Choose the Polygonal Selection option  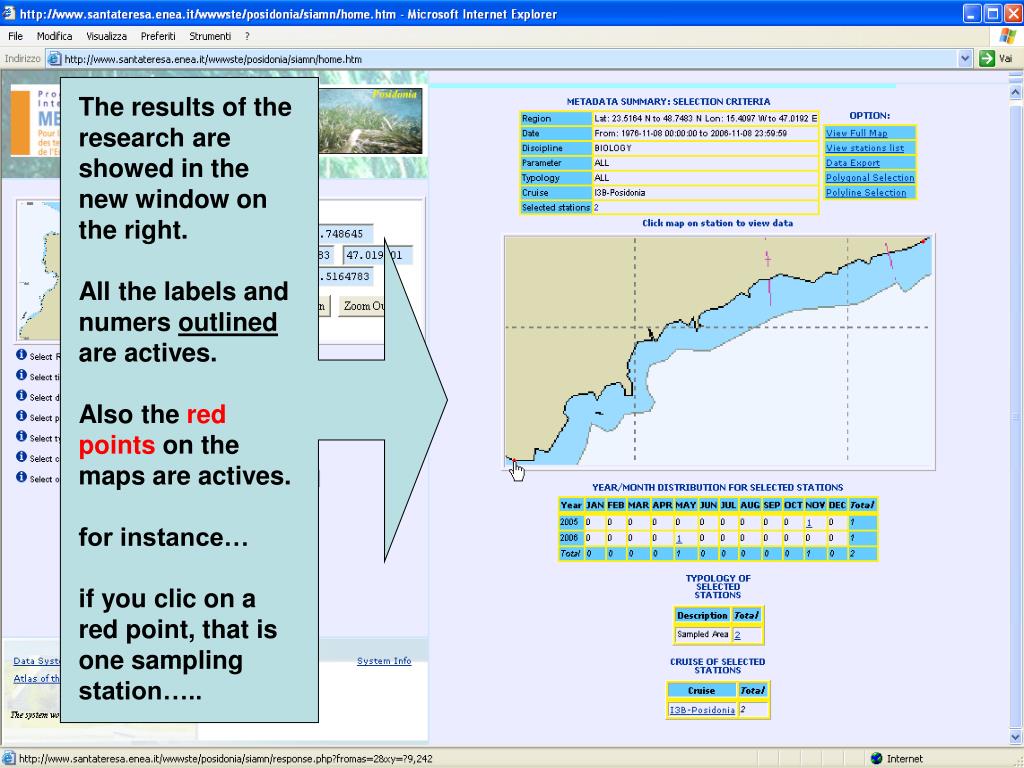tap(870, 178)
